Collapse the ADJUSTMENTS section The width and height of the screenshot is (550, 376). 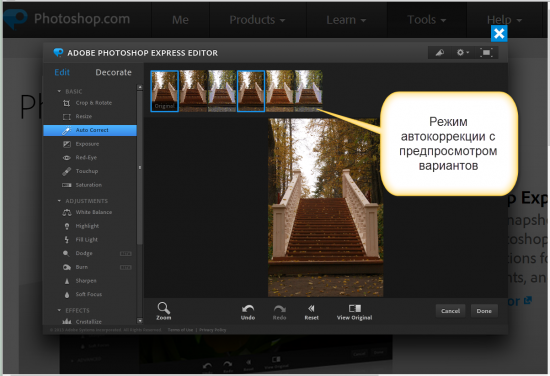click(x=59, y=201)
